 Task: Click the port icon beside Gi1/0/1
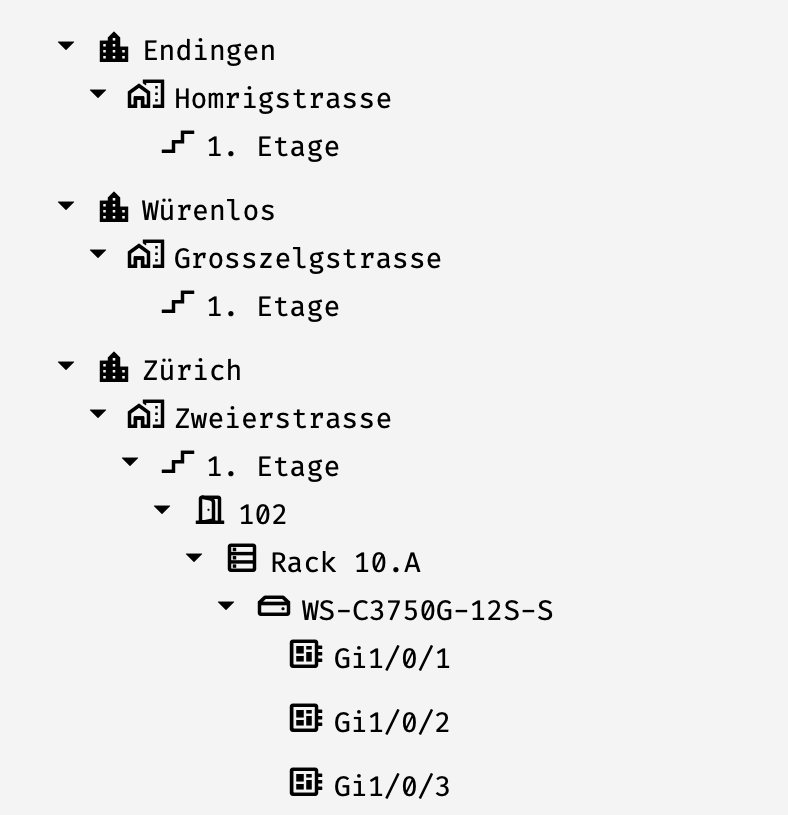(305, 655)
